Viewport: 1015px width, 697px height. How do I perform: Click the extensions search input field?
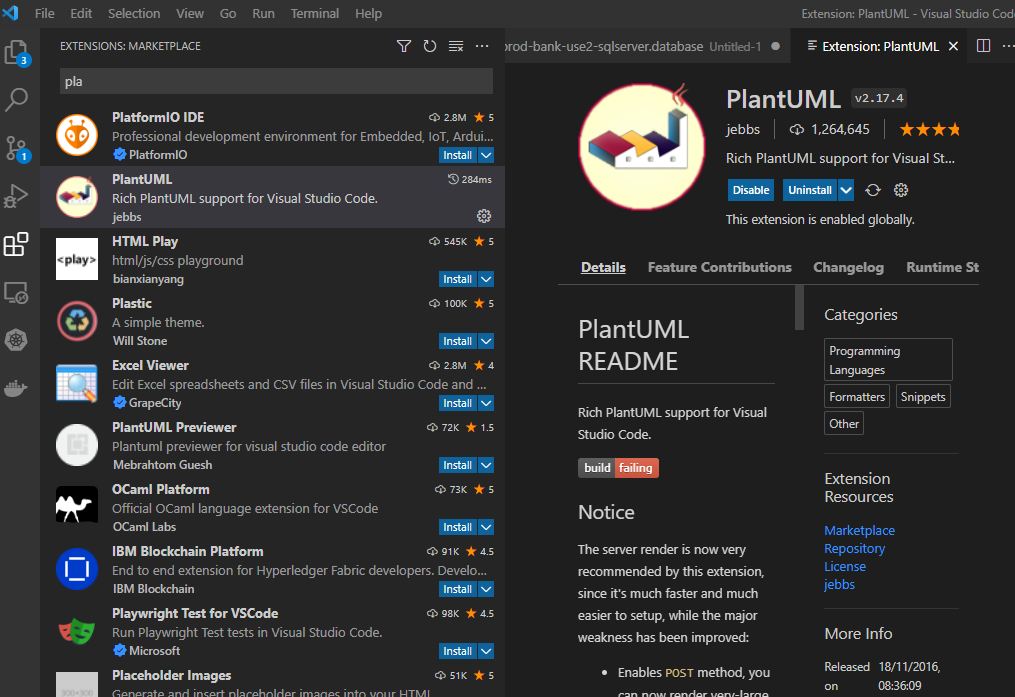pos(276,81)
